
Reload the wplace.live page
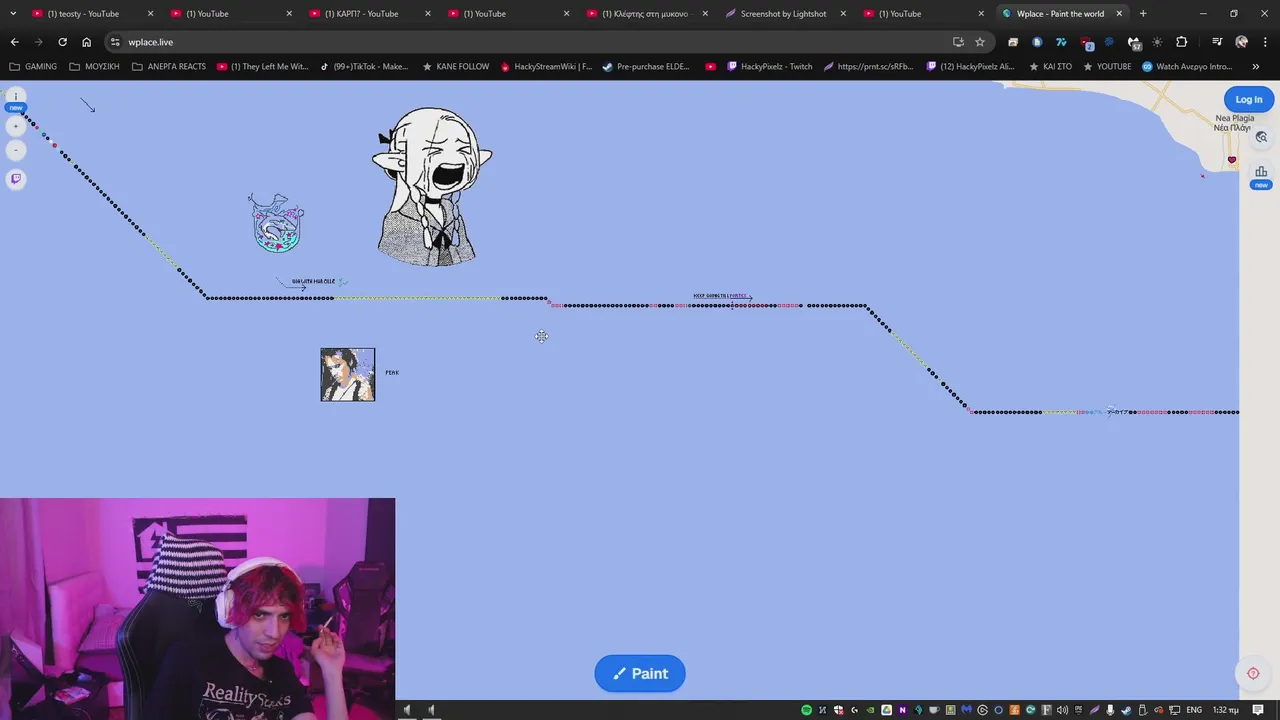pos(62,42)
